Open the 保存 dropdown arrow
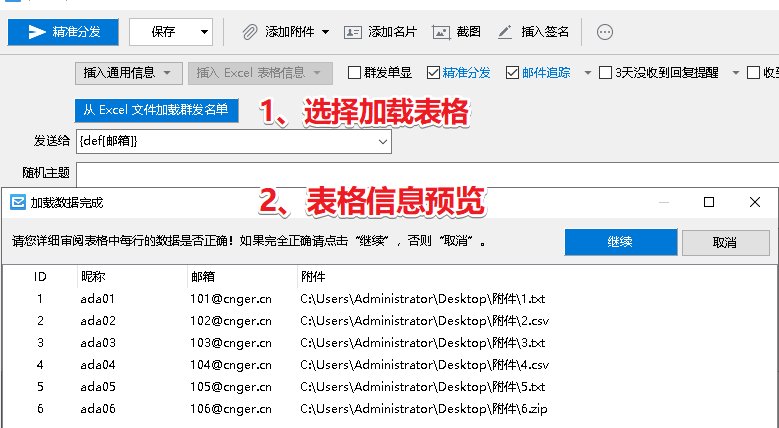779x428 pixels. coord(204,32)
